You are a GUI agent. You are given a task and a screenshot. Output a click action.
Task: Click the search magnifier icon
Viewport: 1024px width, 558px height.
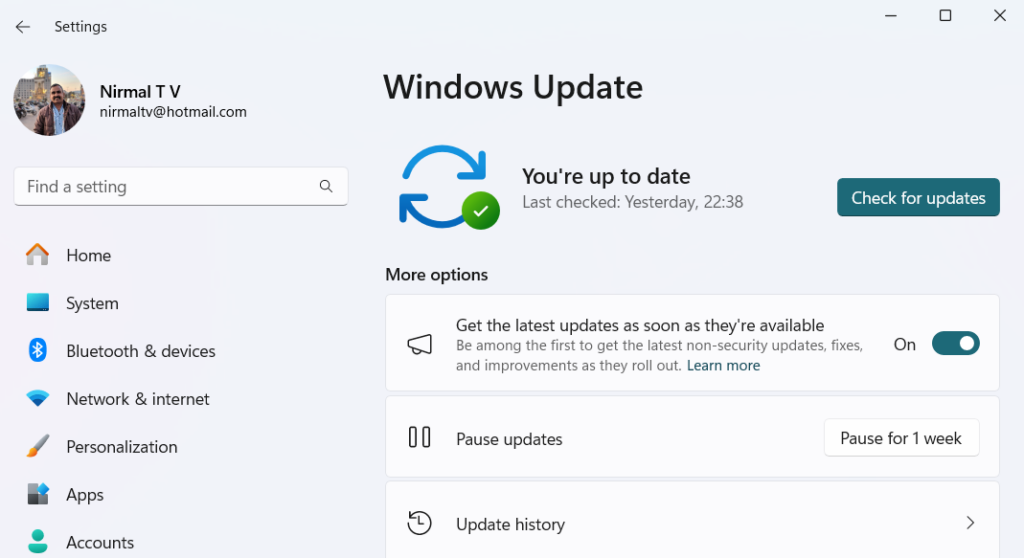click(x=326, y=186)
